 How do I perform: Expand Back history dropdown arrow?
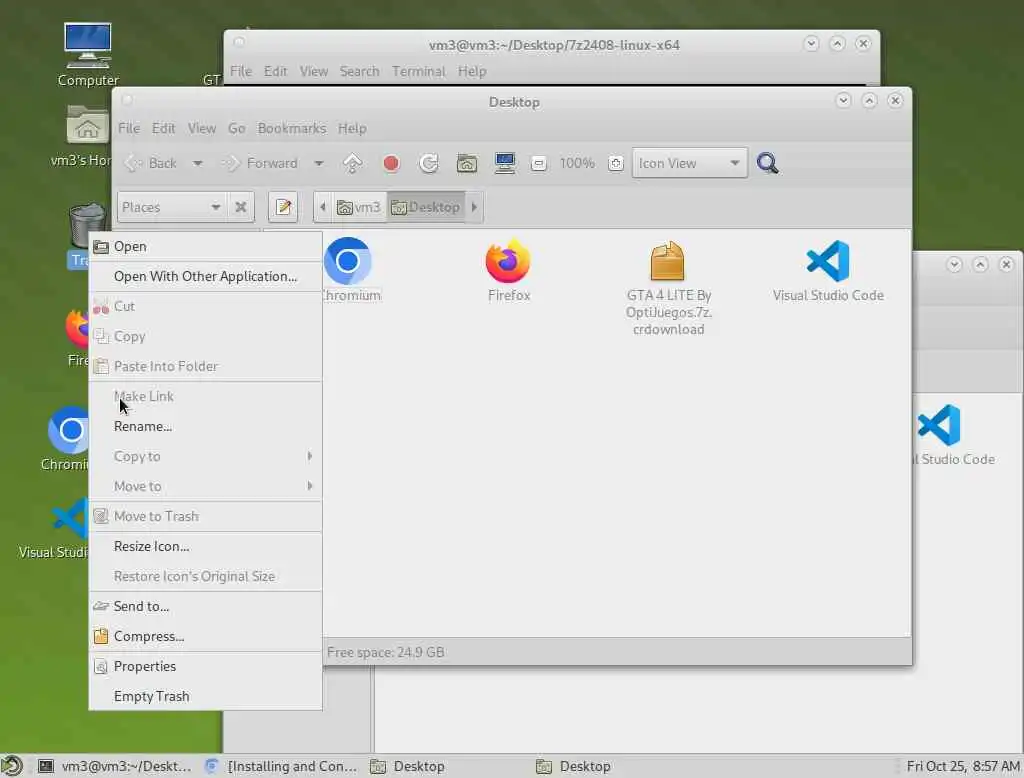[197, 163]
